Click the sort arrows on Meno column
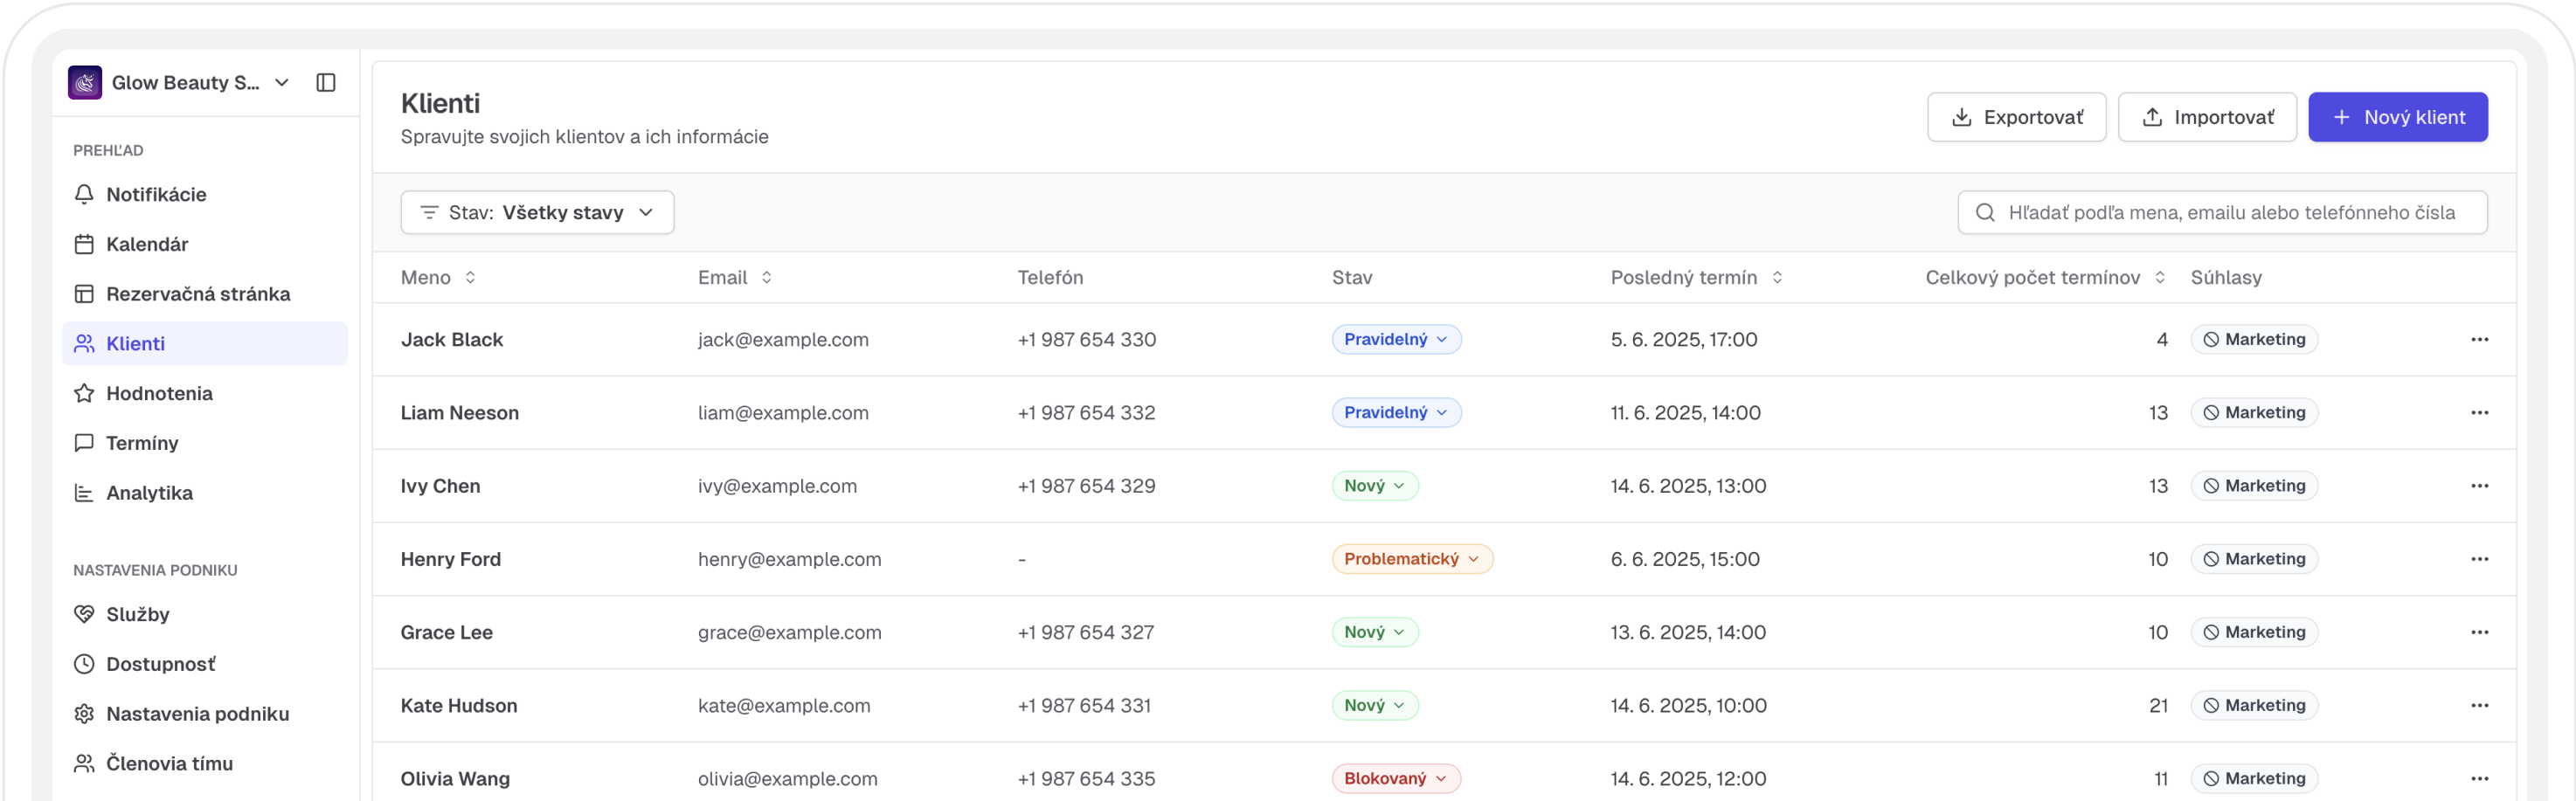This screenshot has height=801, width=2576. coord(470,277)
